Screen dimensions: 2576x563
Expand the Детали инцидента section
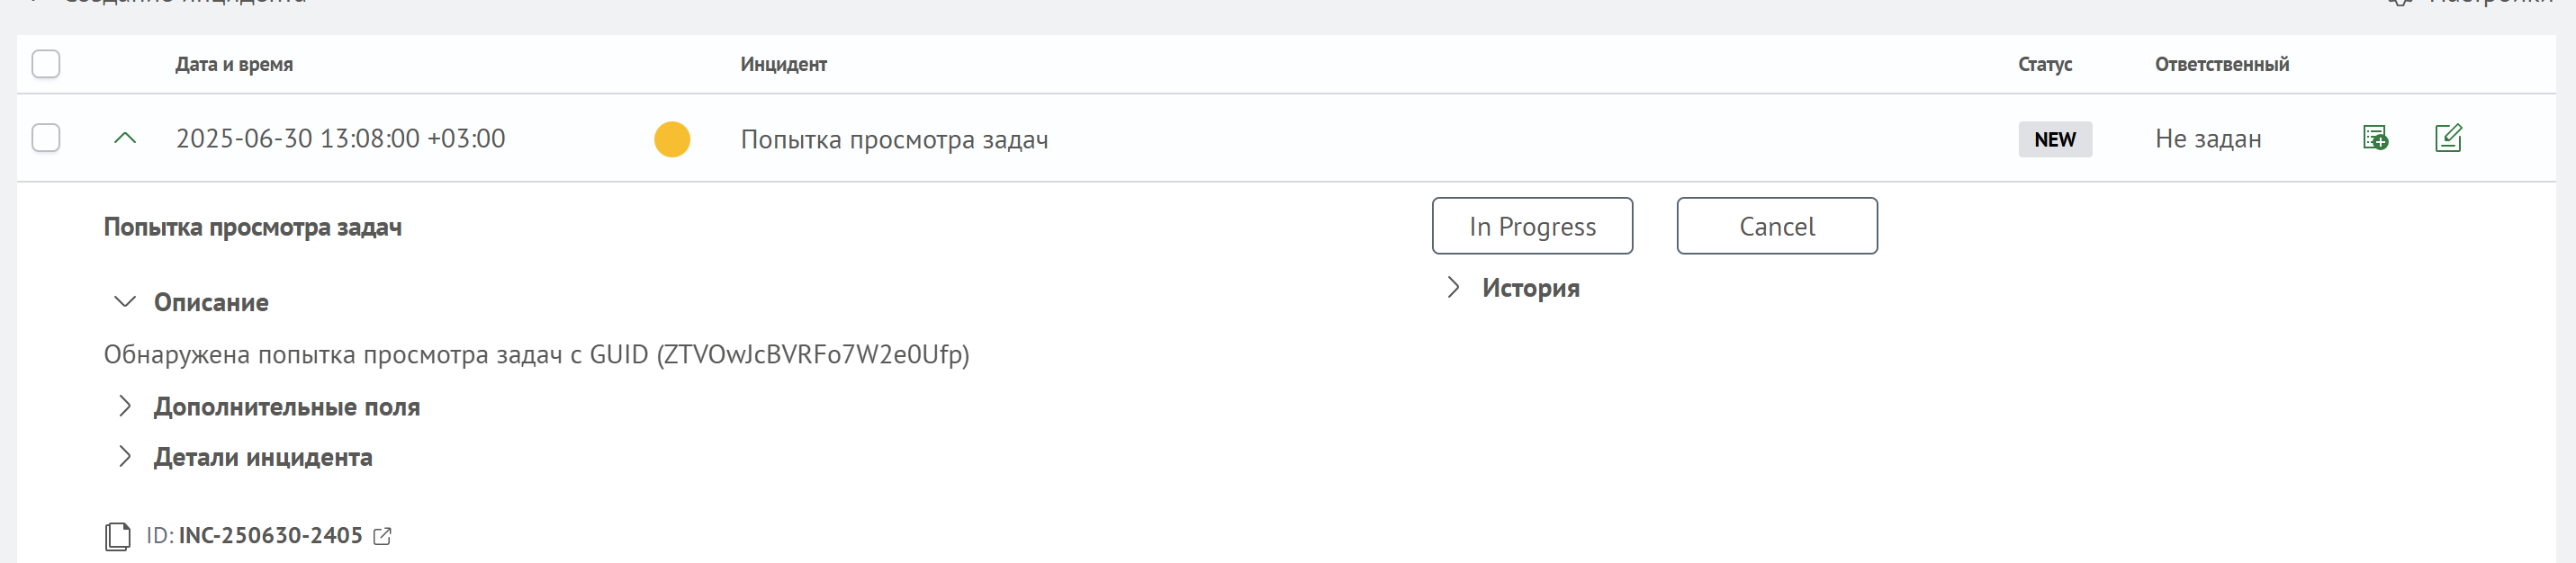(126, 456)
